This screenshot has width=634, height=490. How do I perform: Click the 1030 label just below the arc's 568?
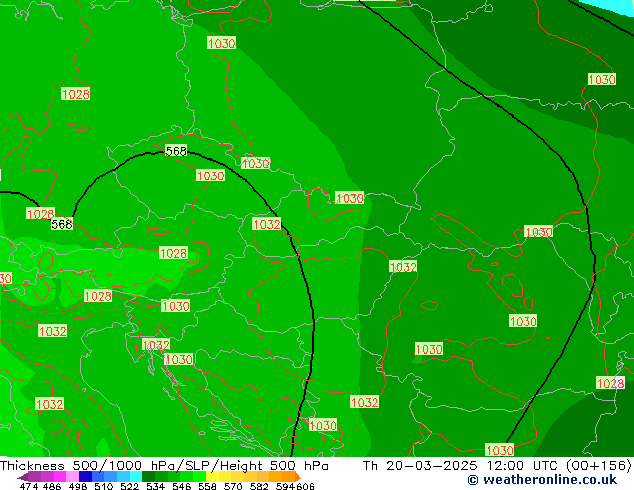click(210, 175)
